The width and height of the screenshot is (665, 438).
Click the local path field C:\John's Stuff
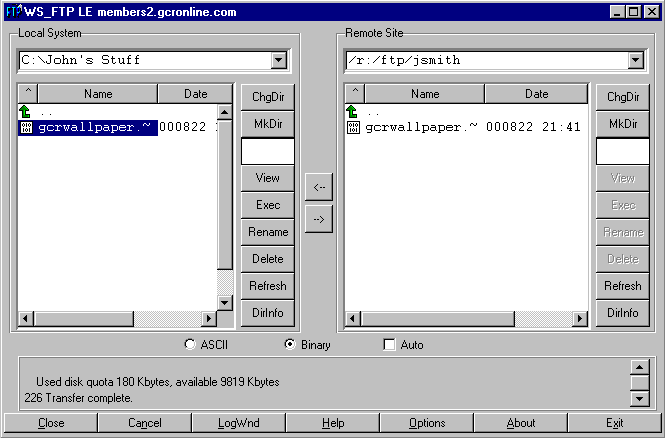click(145, 60)
